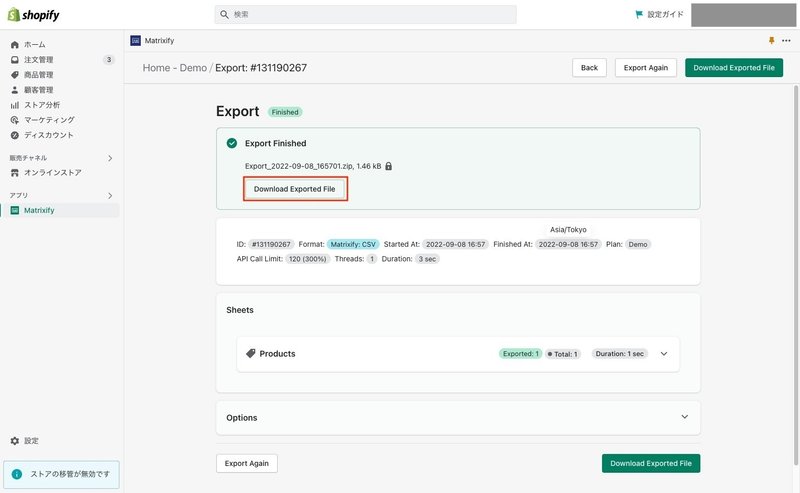
Task: Click the orders count badge 3
Action: click(x=109, y=60)
